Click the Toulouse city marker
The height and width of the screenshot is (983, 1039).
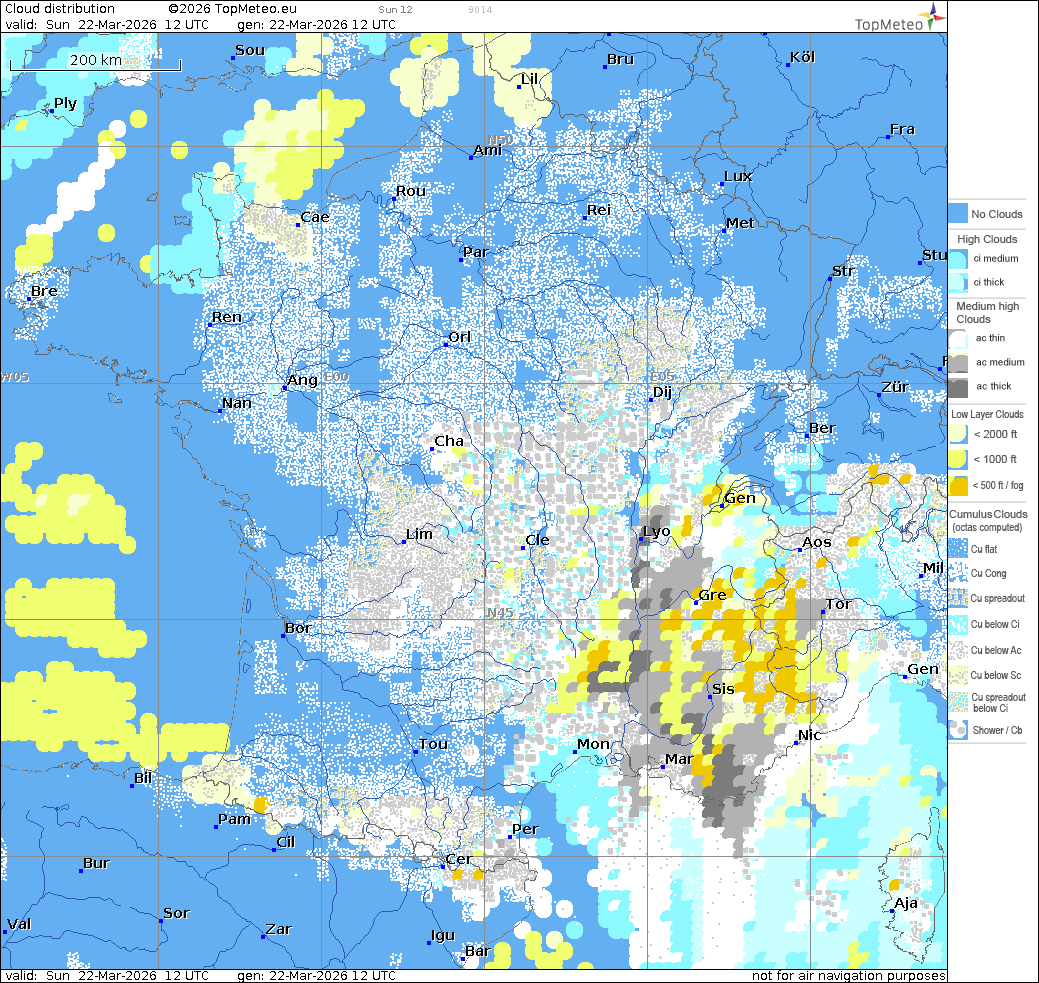[x=416, y=752]
